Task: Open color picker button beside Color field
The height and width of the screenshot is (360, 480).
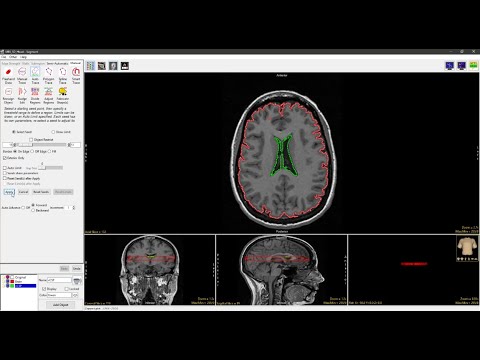Action: coord(76,295)
